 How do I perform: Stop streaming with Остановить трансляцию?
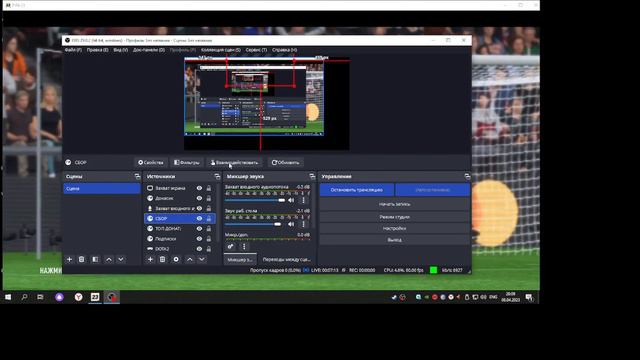pyautogui.click(x=357, y=190)
